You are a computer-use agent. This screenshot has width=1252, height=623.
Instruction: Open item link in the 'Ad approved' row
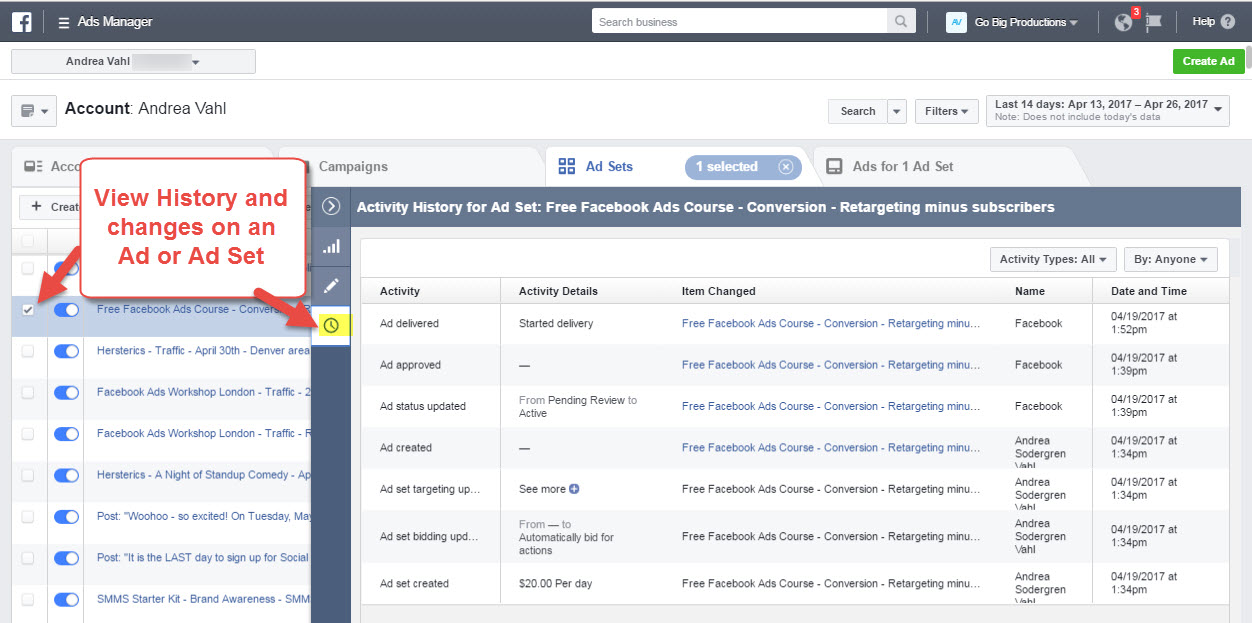pos(831,365)
